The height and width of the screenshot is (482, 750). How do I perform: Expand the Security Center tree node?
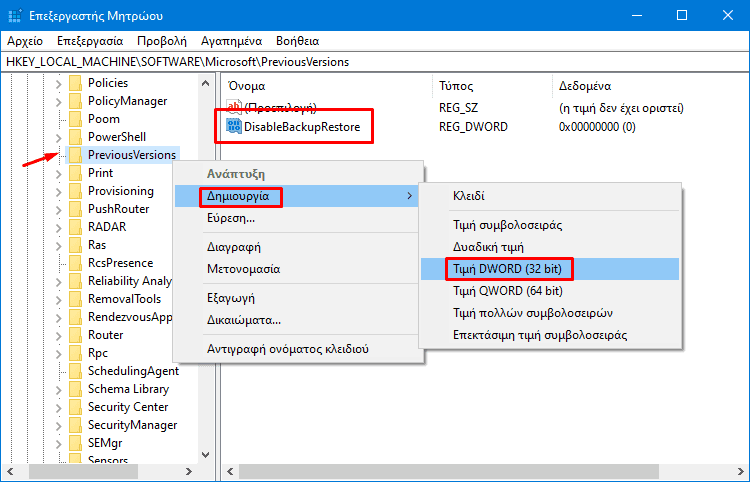59,408
